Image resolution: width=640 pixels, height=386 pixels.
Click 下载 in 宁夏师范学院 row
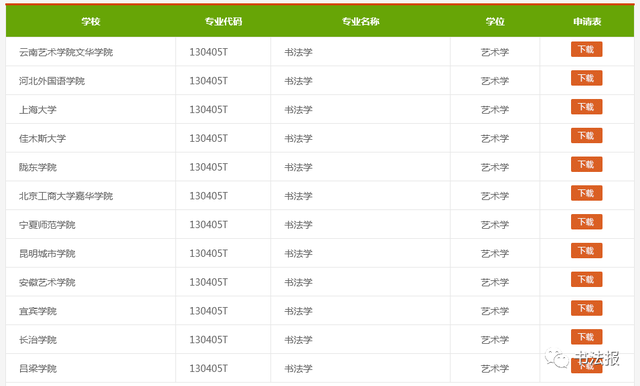586,222
